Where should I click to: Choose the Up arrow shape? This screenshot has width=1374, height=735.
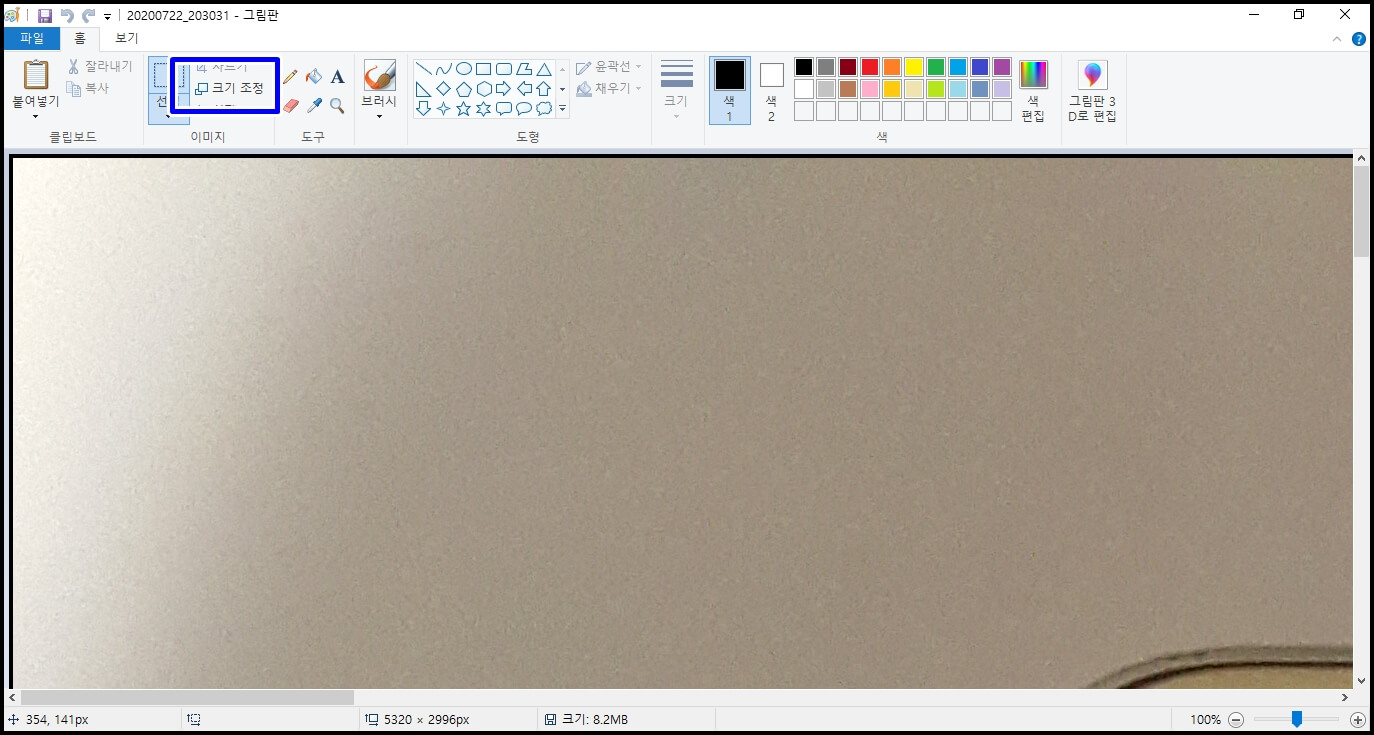(x=544, y=89)
